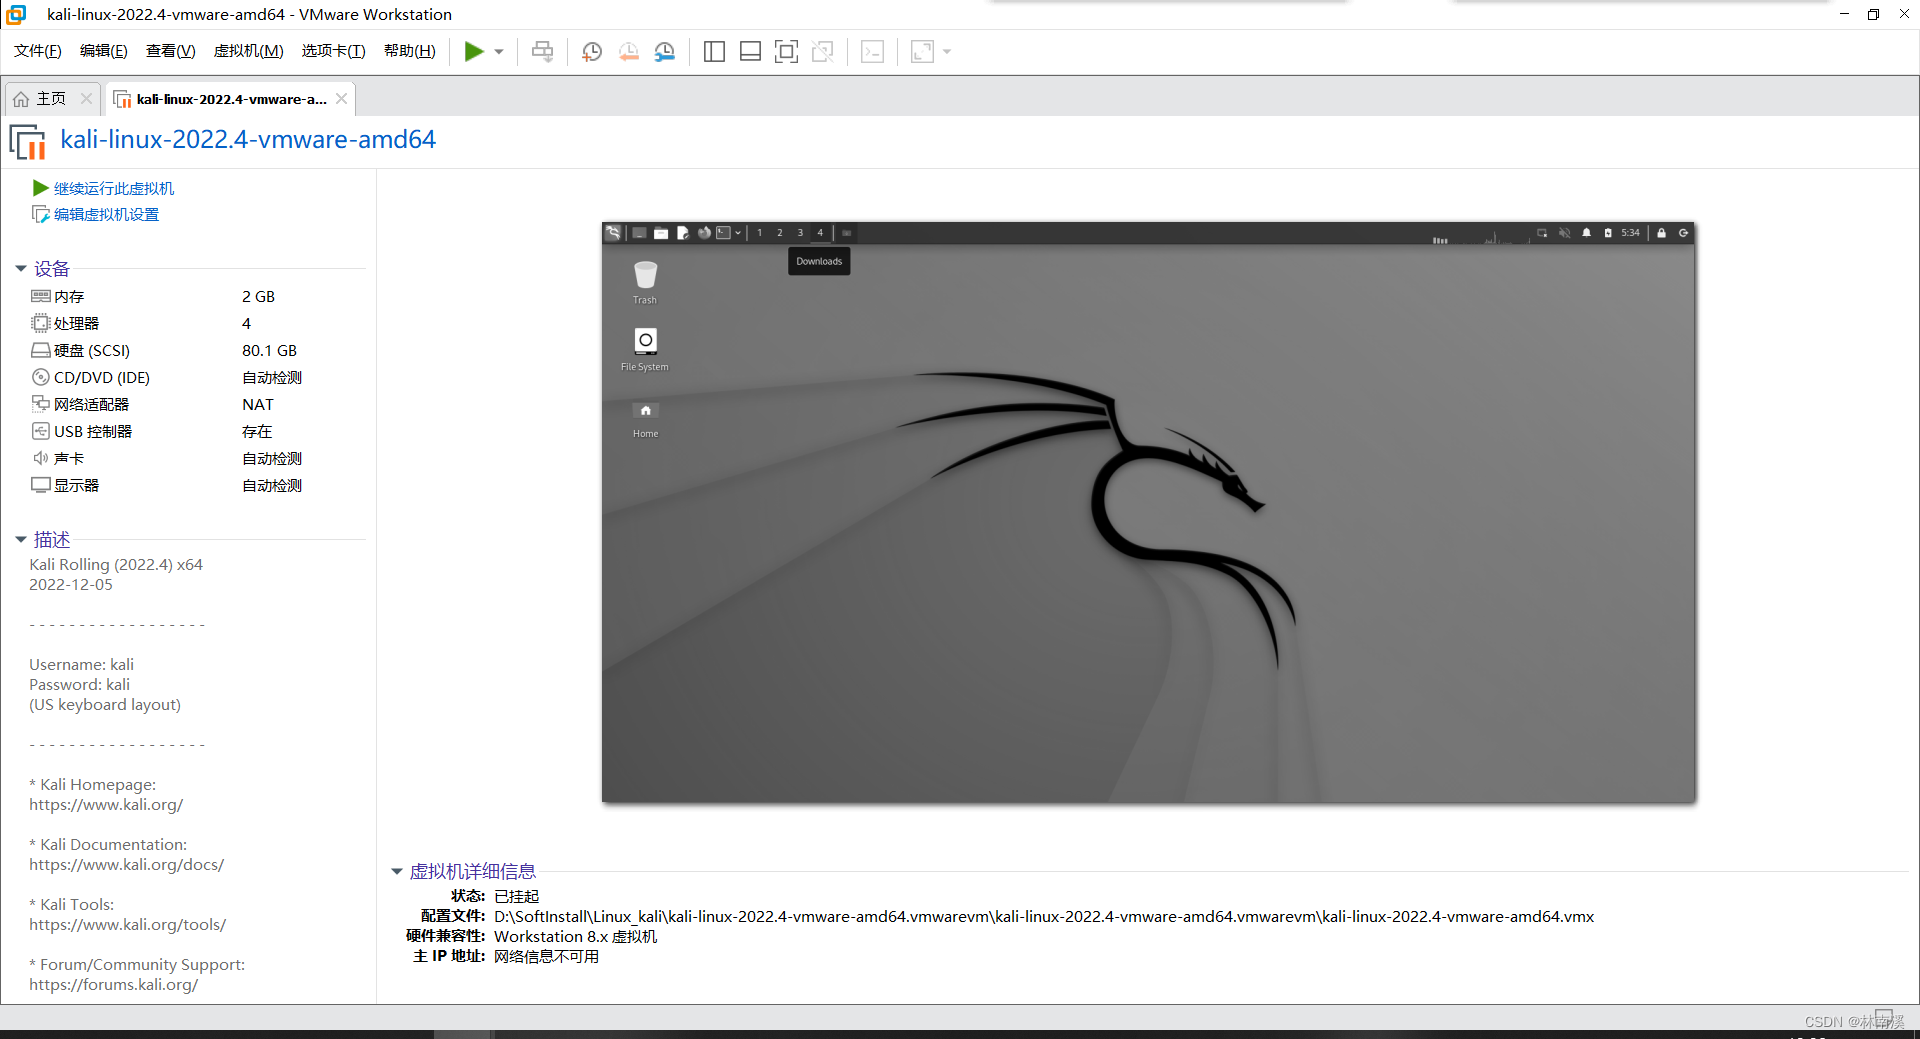Click the https://forums.kali.org/ text
The height and width of the screenshot is (1039, 1920).
pyautogui.click(x=113, y=984)
